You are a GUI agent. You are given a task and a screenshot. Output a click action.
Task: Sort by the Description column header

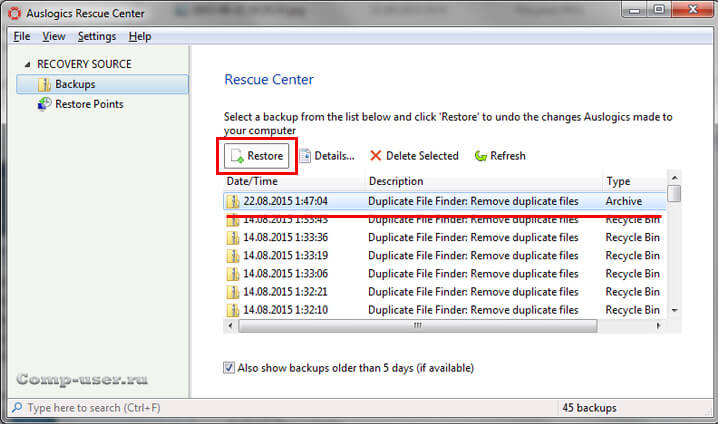coord(484,181)
